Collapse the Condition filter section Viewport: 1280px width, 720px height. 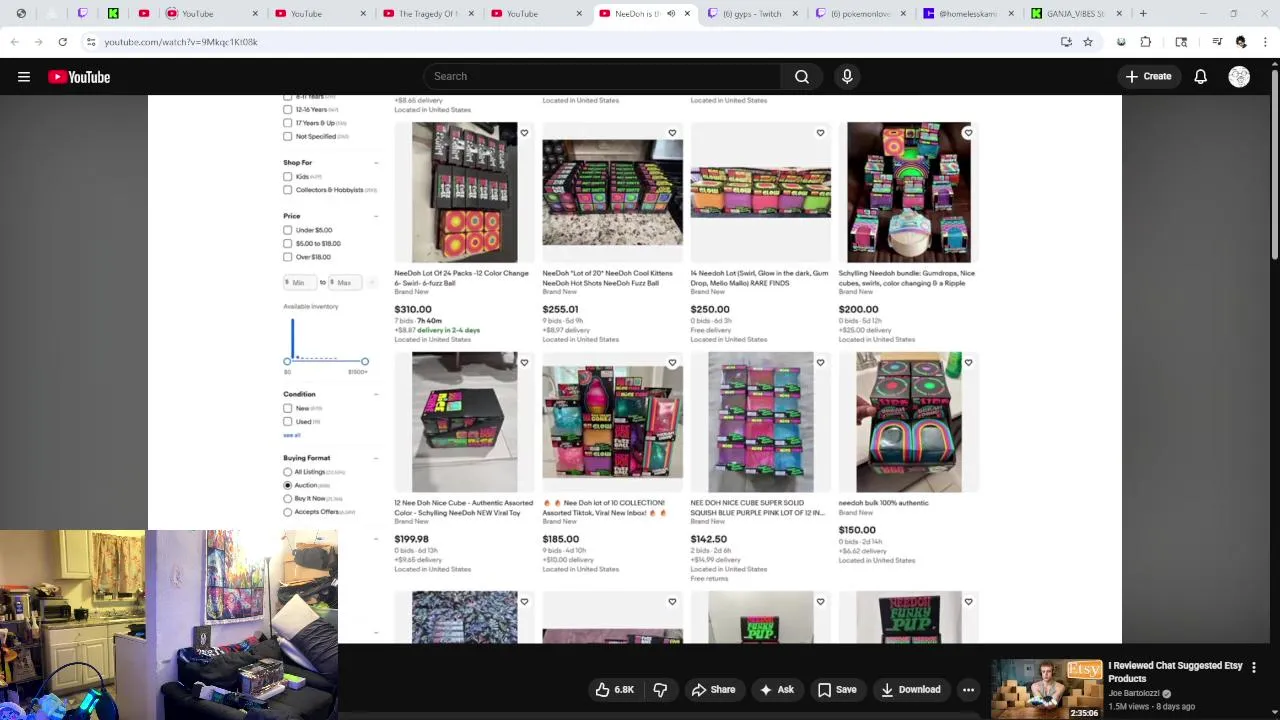pos(376,394)
